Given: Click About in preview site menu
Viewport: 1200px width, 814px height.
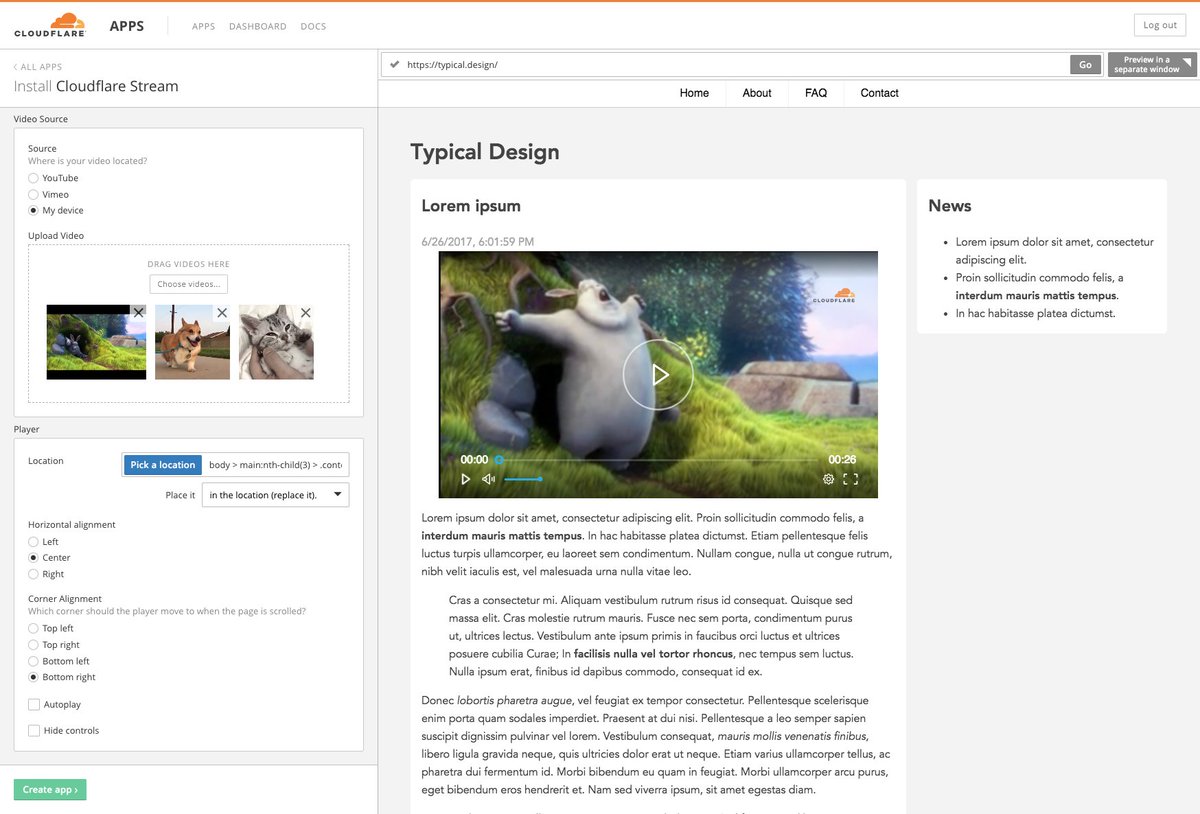Looking at the screenshot, I should (x=757, y=93).
